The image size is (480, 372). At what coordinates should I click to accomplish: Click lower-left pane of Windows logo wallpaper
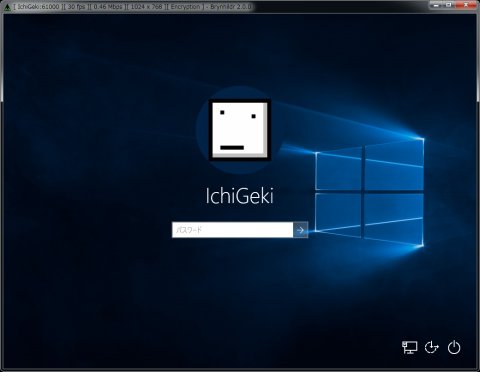pyautogui.click(x=338, y=213)
